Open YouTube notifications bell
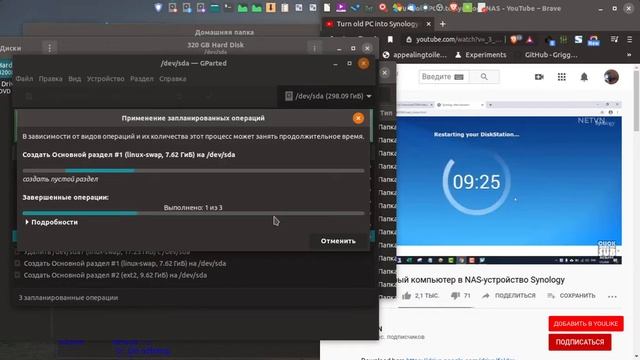 pos(584,77)
